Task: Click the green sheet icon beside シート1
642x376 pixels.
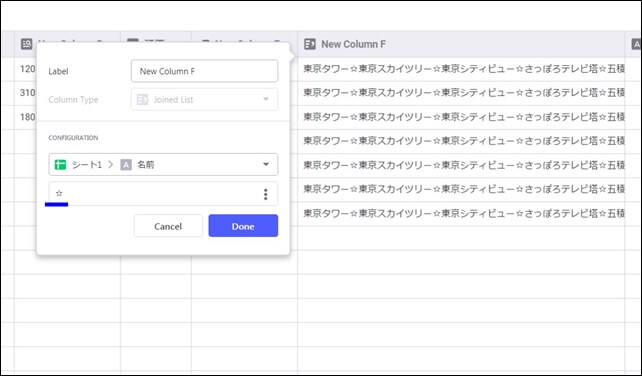Action: pos(61,165)
